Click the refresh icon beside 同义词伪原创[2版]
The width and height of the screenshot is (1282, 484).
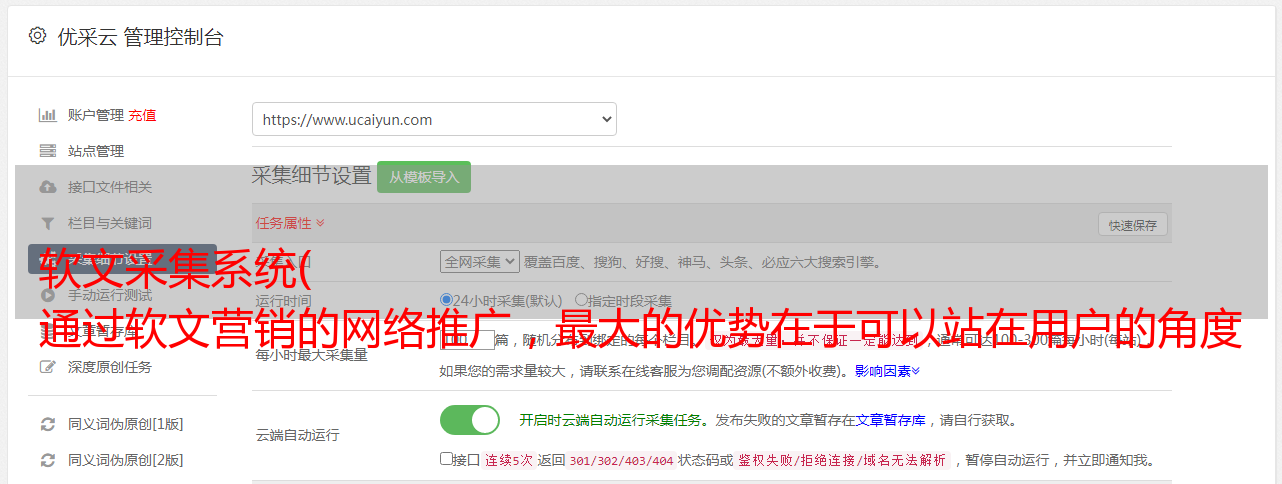coord(47,460)
